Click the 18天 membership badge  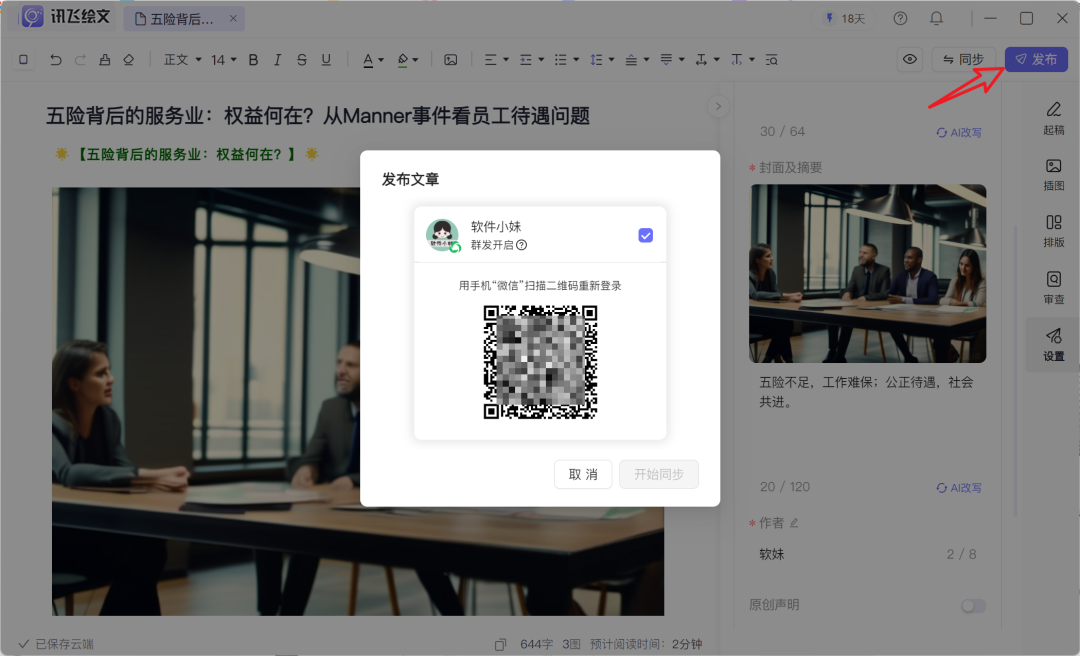pyautogui.click(x=844, y=19)
